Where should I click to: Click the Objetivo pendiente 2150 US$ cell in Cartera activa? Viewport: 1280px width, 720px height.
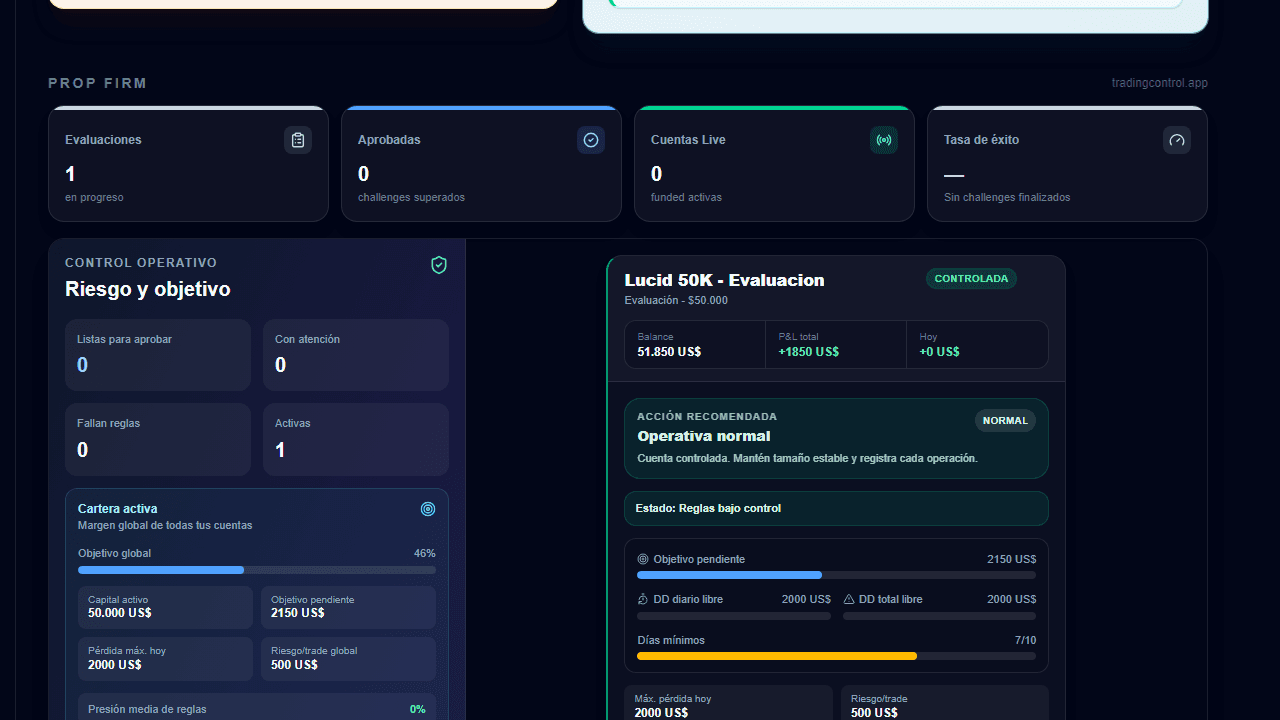tap(348, 607)
